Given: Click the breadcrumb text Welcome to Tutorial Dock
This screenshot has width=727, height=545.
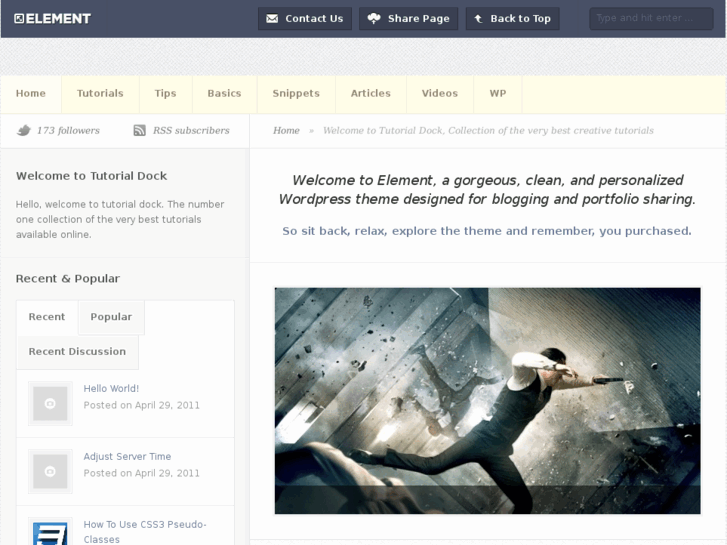Looking at the screenshot, I should coord(488,131).
